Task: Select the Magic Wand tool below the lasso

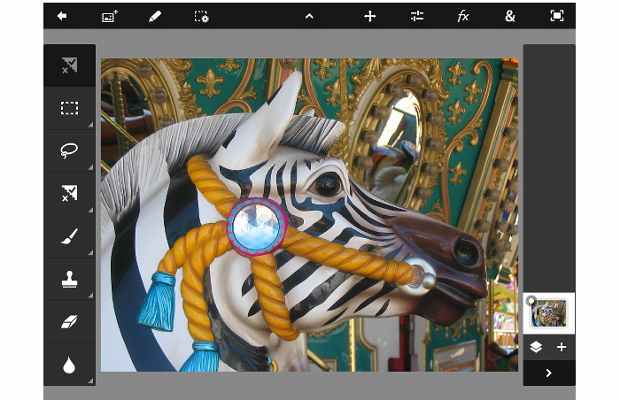Action: (69, 193)
